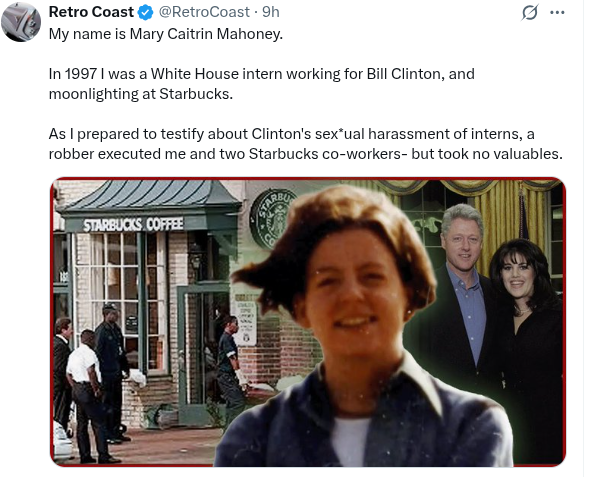Viewport: 592px width, 477px height.
Task: Open the Grok explain-post icon
Action: tap(529, 13)
